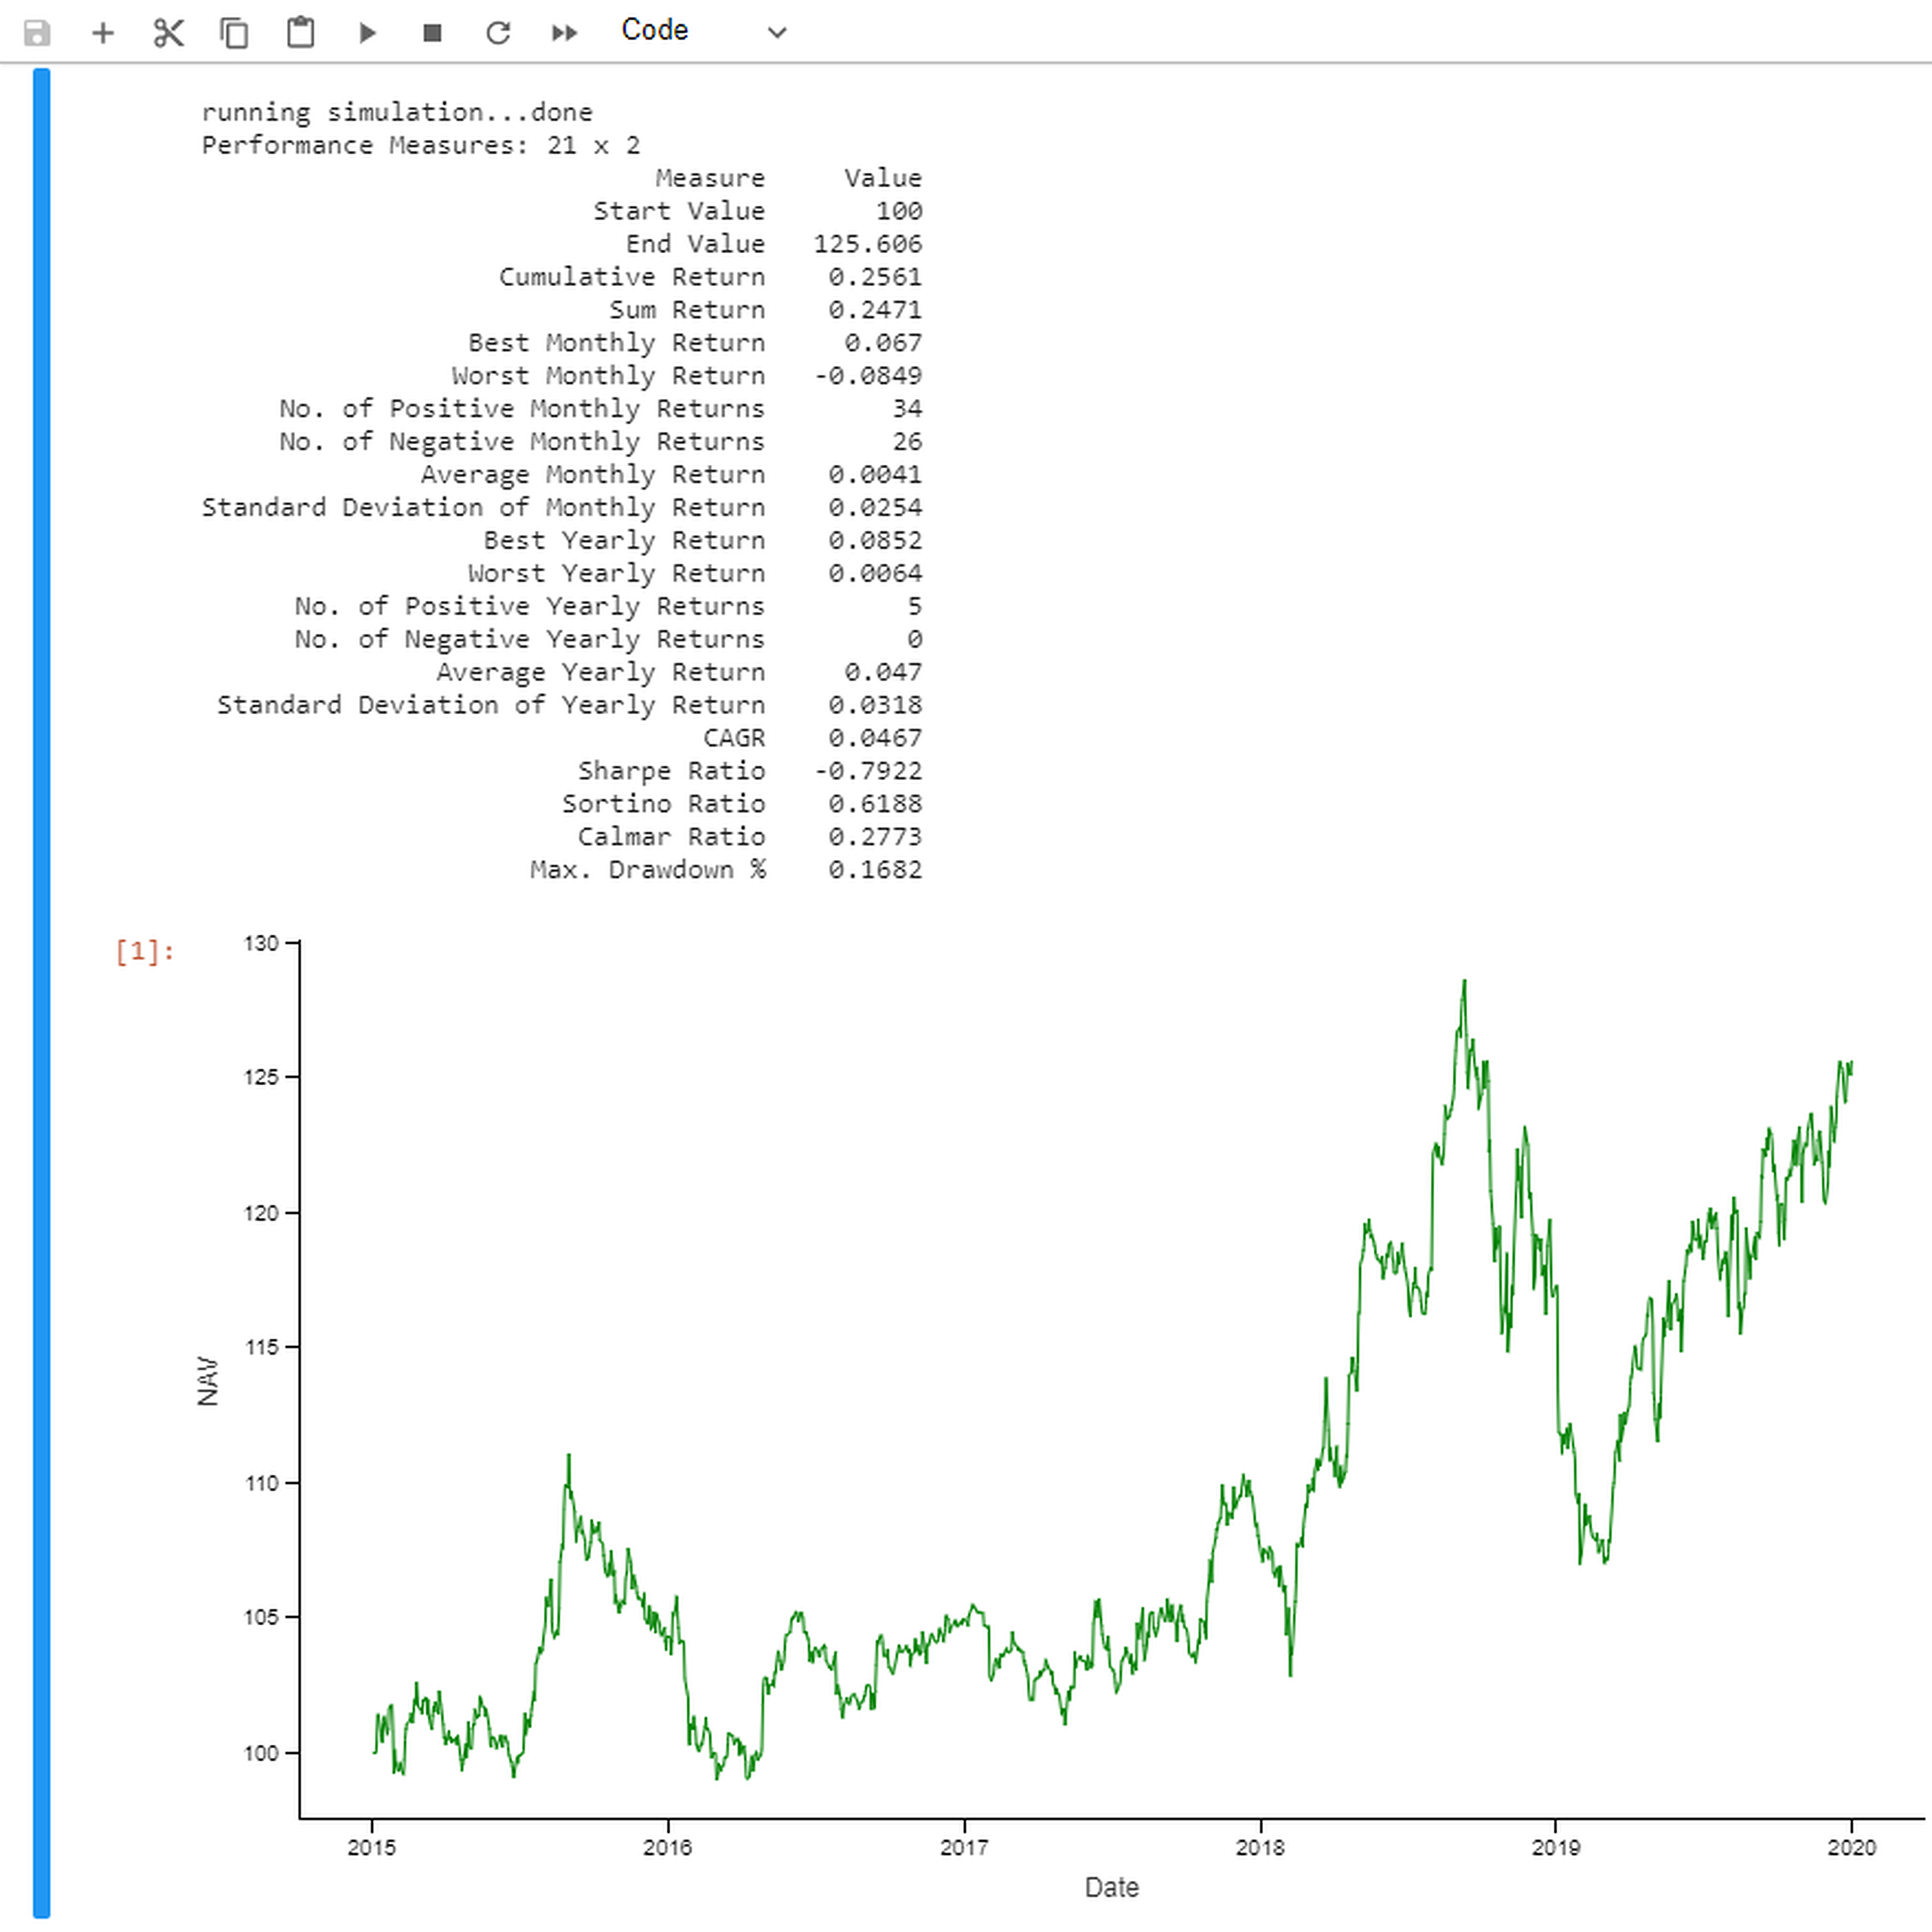Click the 'Performance Measures: 21 x 2' line
This screenshot has width=1932, height=1932.
point(421,145)
